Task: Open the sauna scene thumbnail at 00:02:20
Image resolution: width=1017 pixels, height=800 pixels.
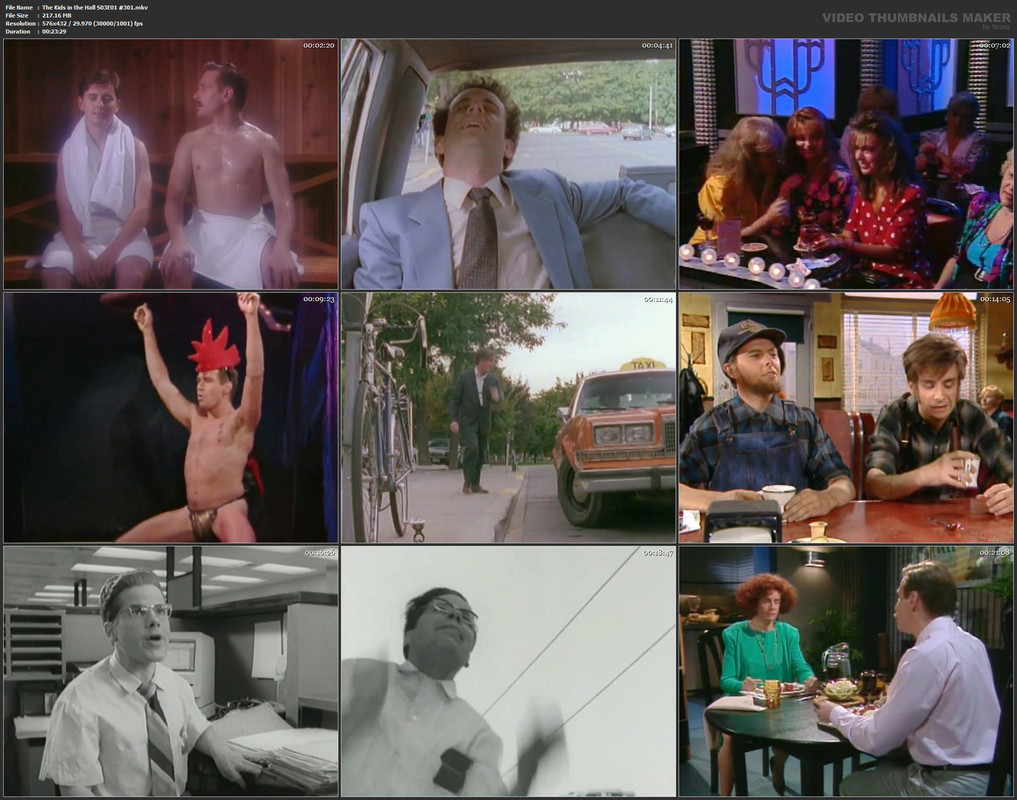Action: tap(171, 164)
